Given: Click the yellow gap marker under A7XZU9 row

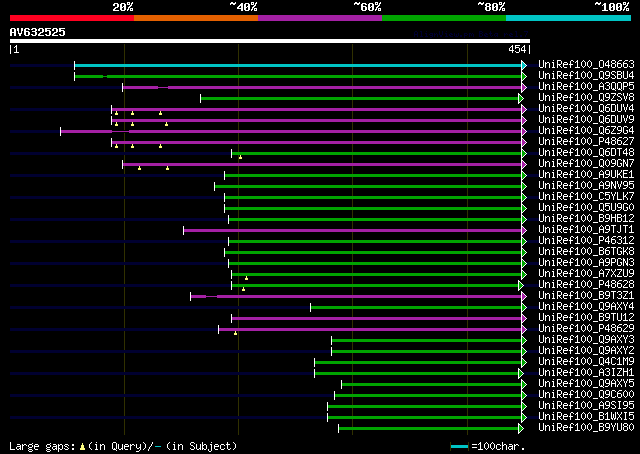Looking at the screenshot, I should (x=247, y=278).
